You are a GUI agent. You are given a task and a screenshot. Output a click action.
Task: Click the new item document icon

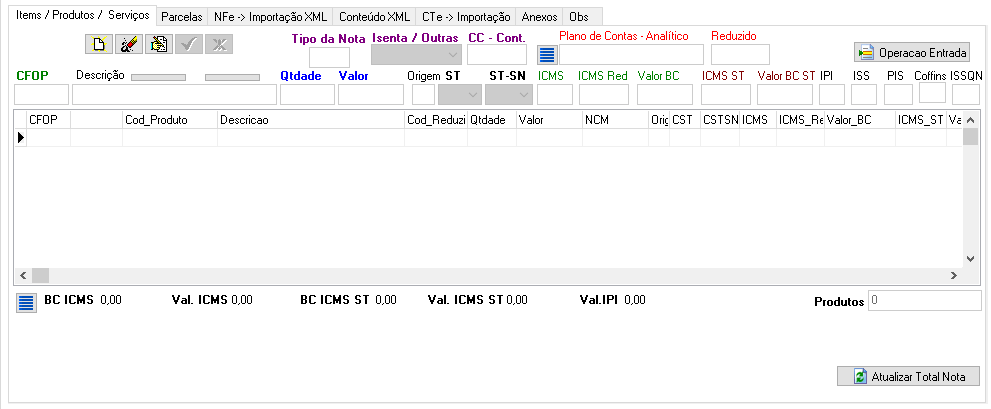point(99,44)
